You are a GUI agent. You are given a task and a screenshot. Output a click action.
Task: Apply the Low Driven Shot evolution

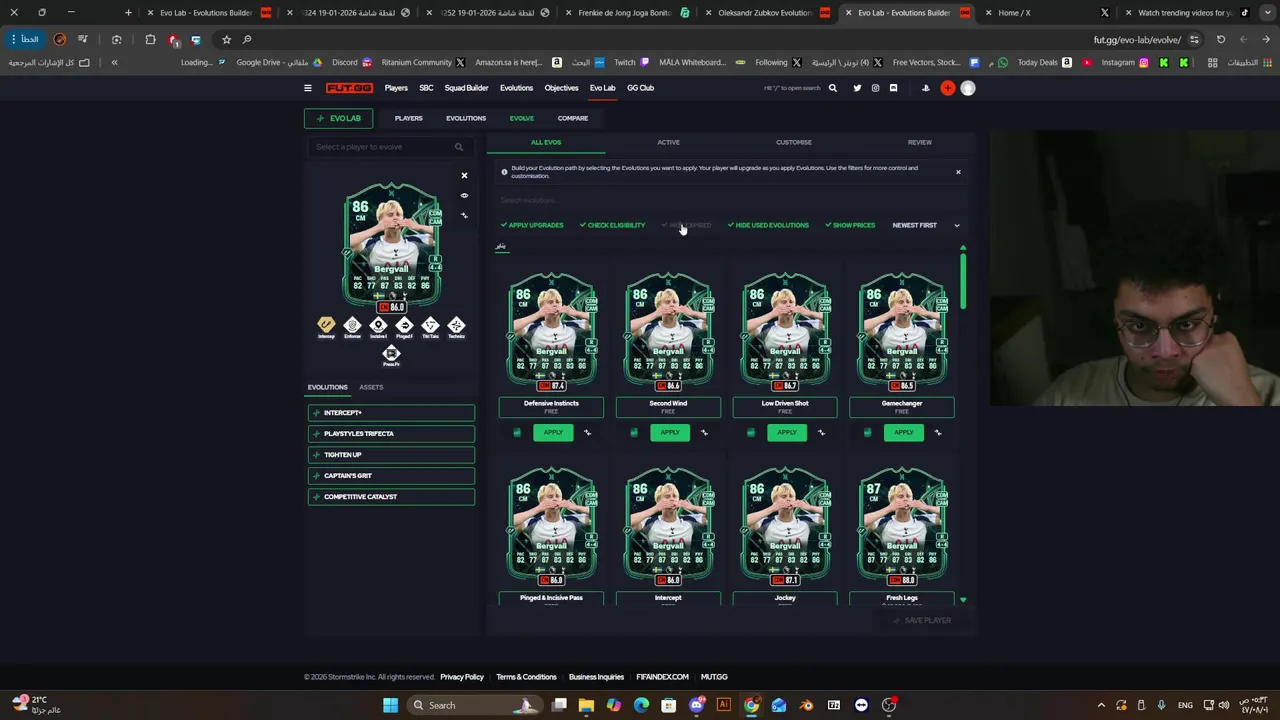click(x=787, y=433)
